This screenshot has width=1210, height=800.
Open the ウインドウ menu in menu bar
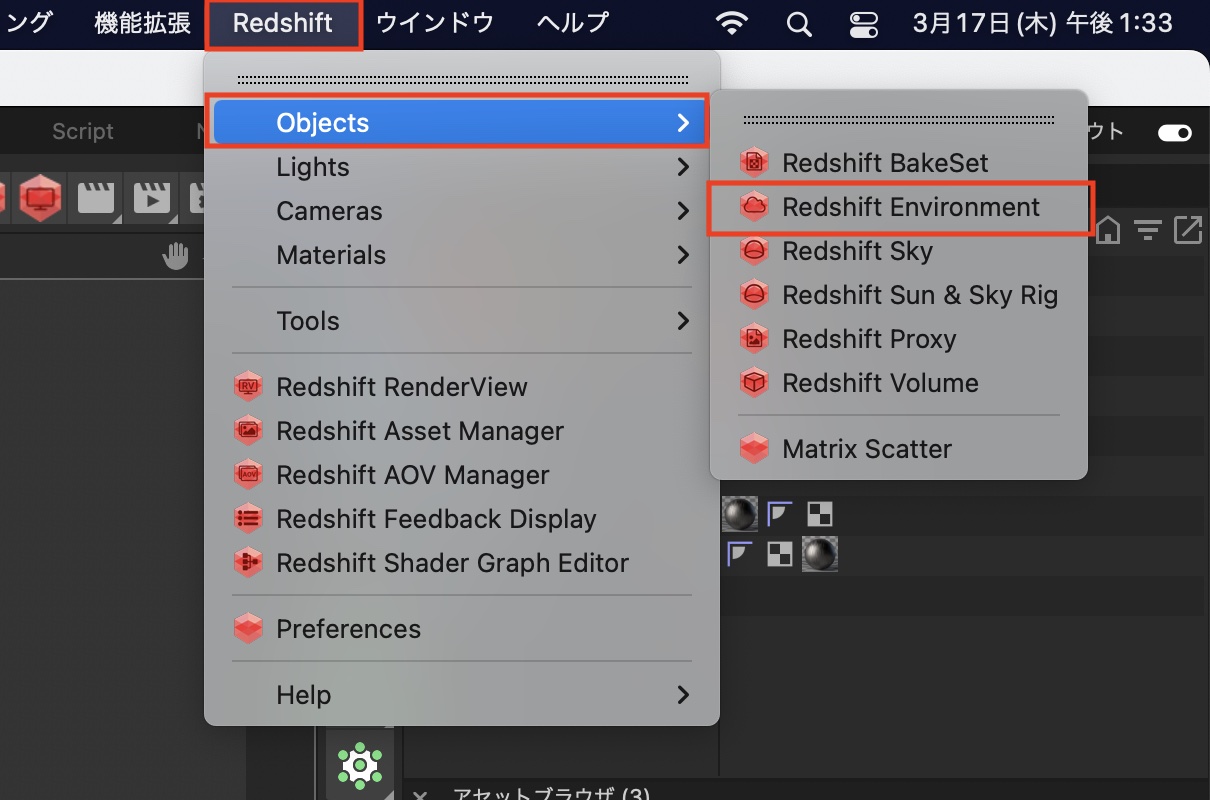[x=435, y=23]
